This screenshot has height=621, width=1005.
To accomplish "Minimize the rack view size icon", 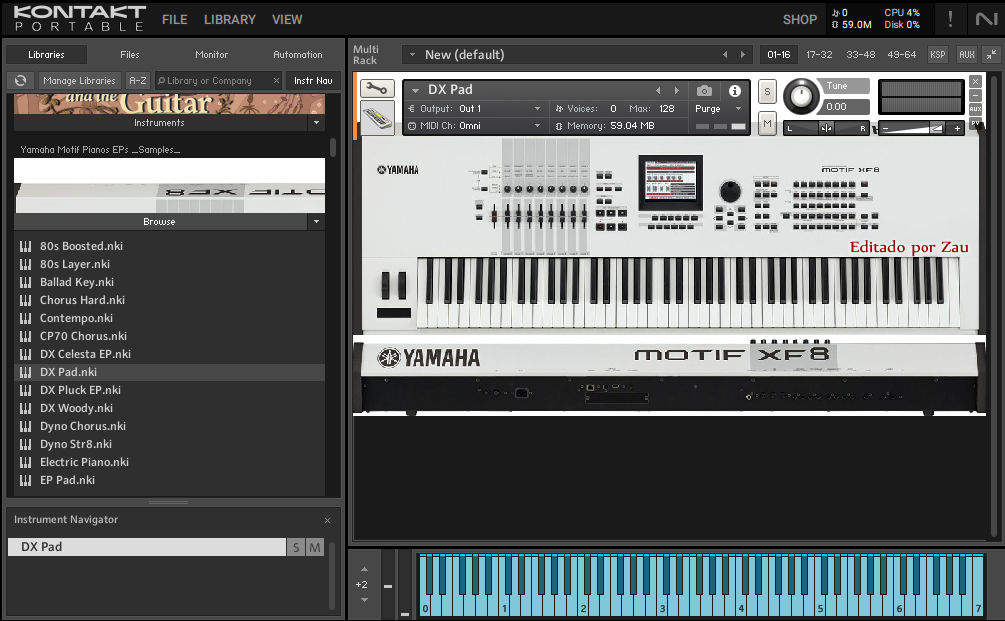I will click(x=991, y=54).
